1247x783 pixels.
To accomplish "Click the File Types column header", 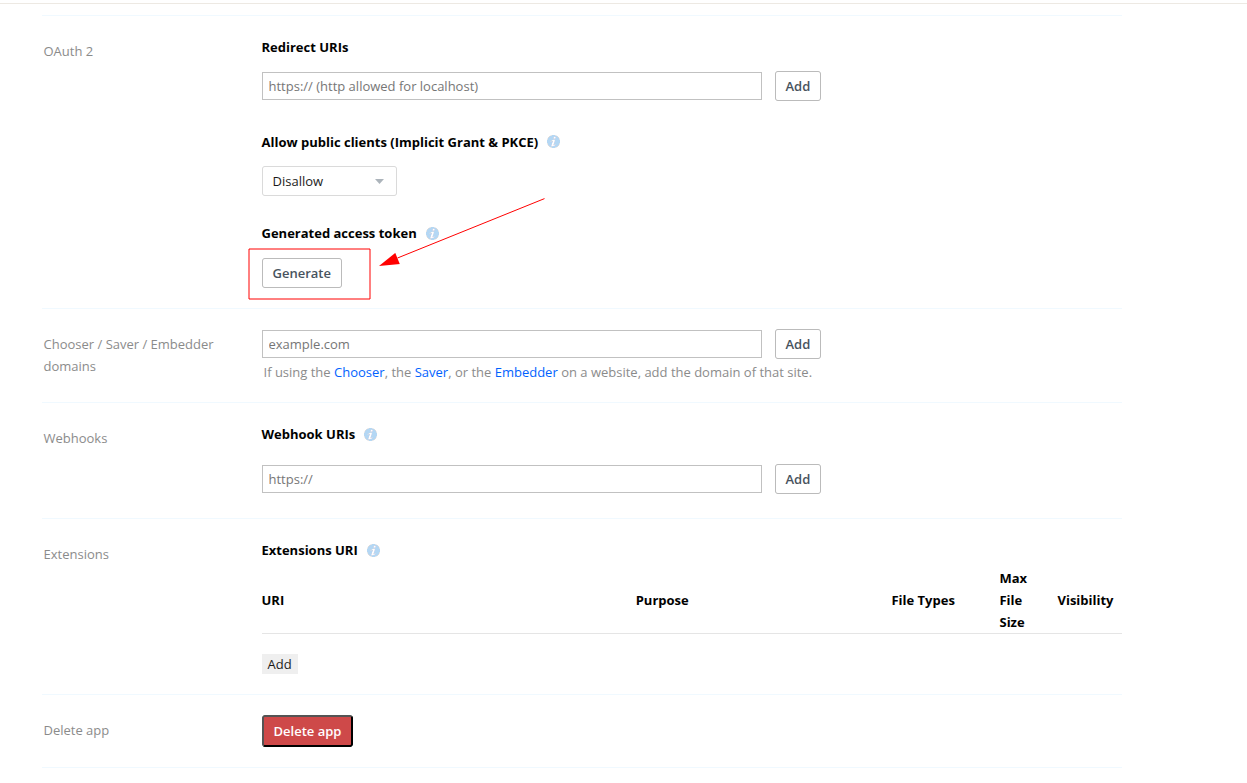I will pyautogui.click(x=923, y=601).
